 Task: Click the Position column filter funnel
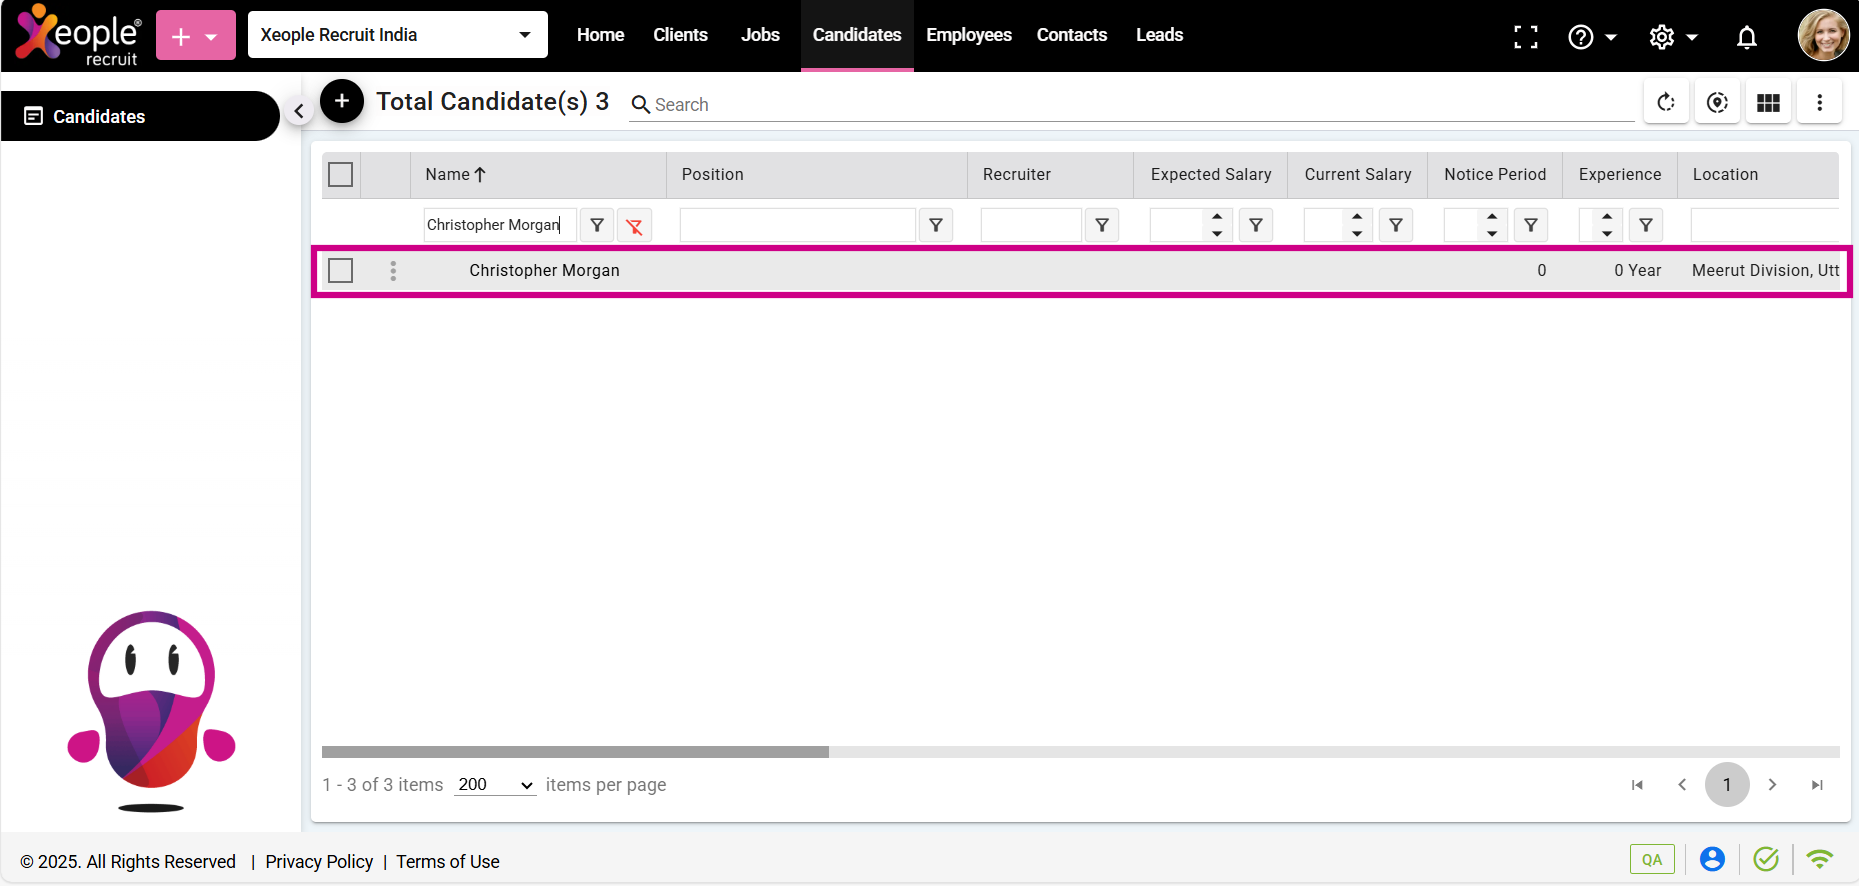point(936,226)
